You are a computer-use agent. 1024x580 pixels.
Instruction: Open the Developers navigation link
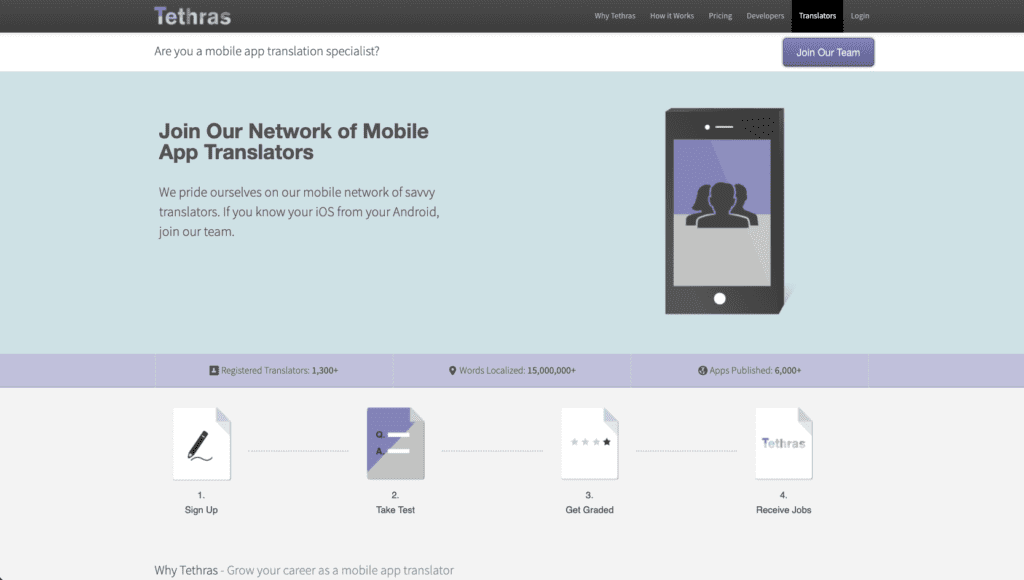[765, 16]
